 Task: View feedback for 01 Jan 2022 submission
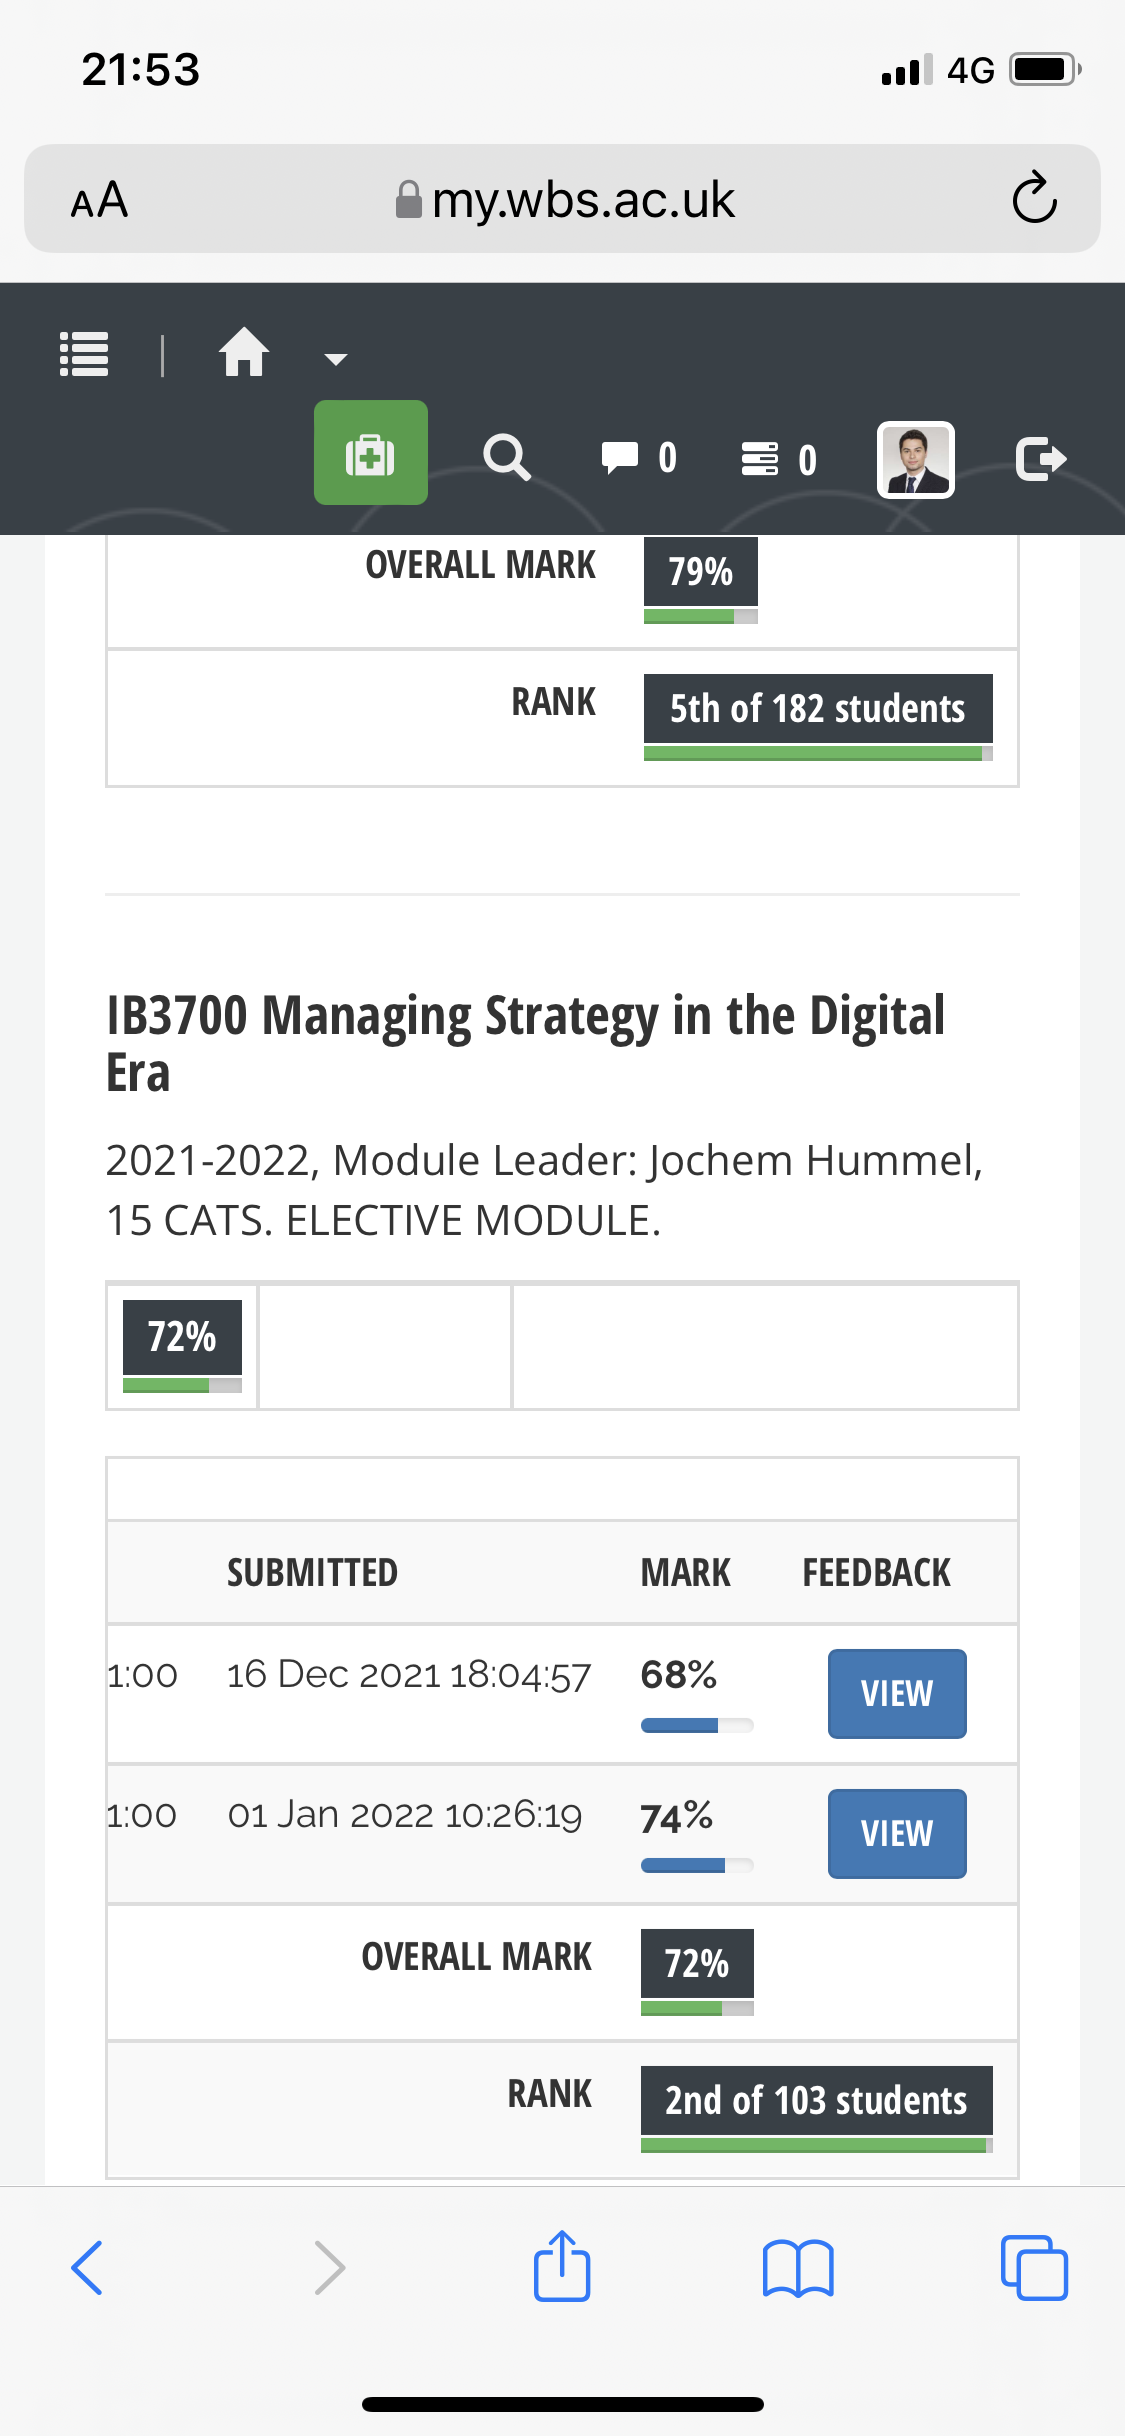coord(897,1834)
